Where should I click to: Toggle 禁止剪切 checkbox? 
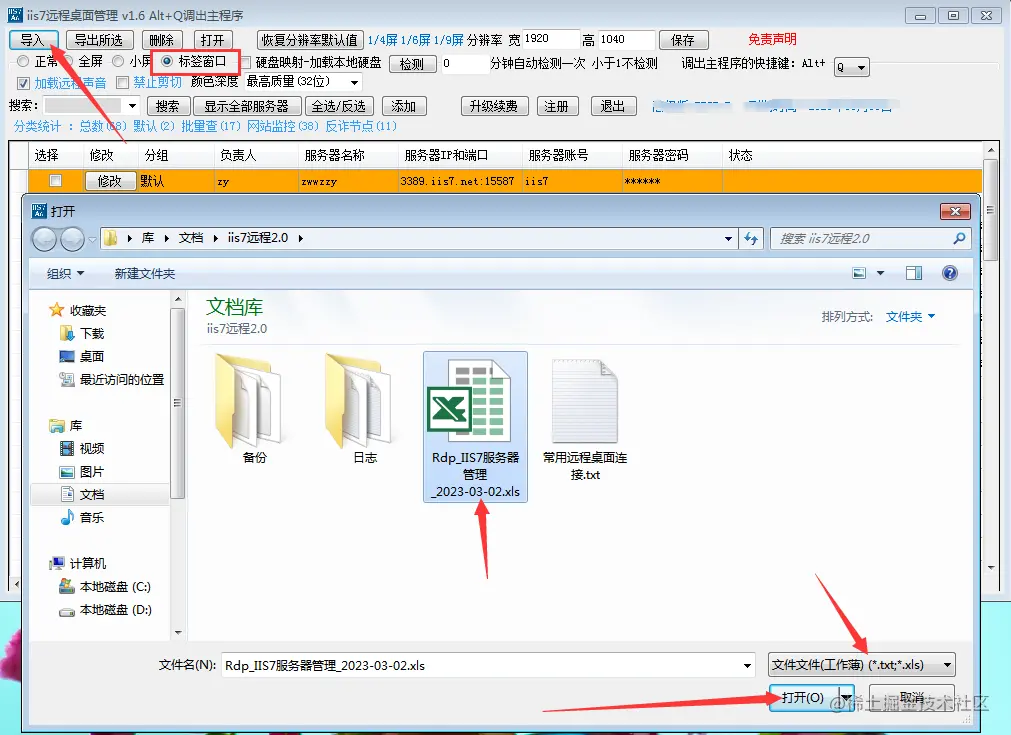123,83
